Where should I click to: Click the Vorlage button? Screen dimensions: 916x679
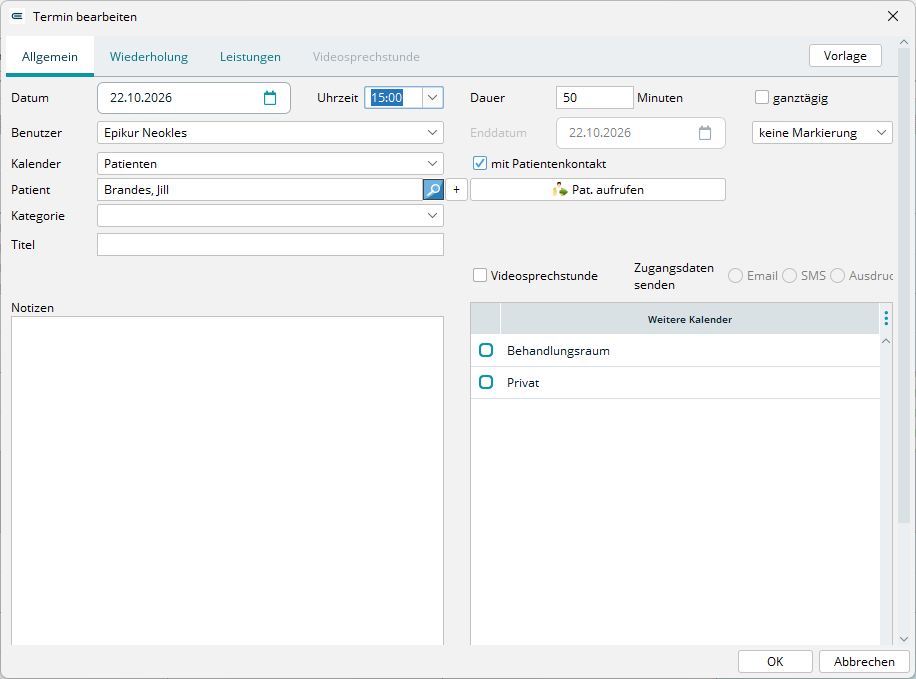pos(845,56)
